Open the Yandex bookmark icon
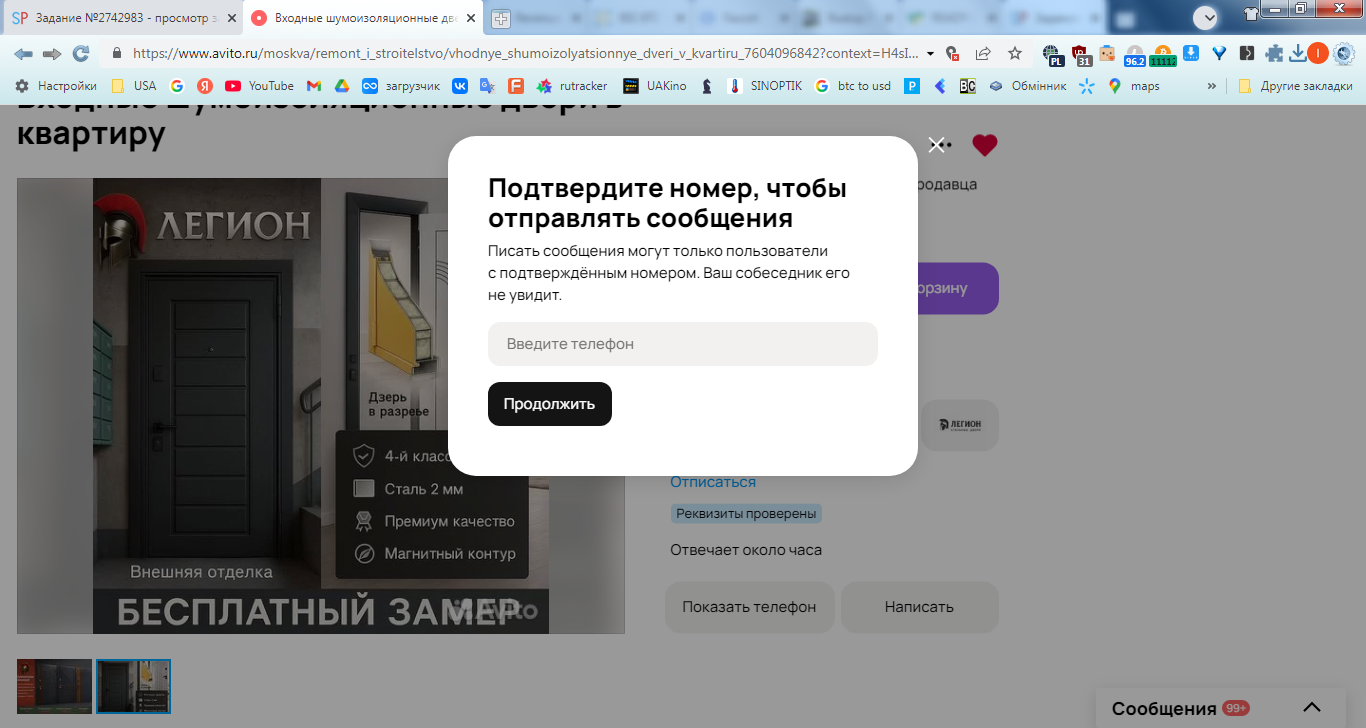Image resolution: width=1366 pixels, height=728 pixels. 204,86
